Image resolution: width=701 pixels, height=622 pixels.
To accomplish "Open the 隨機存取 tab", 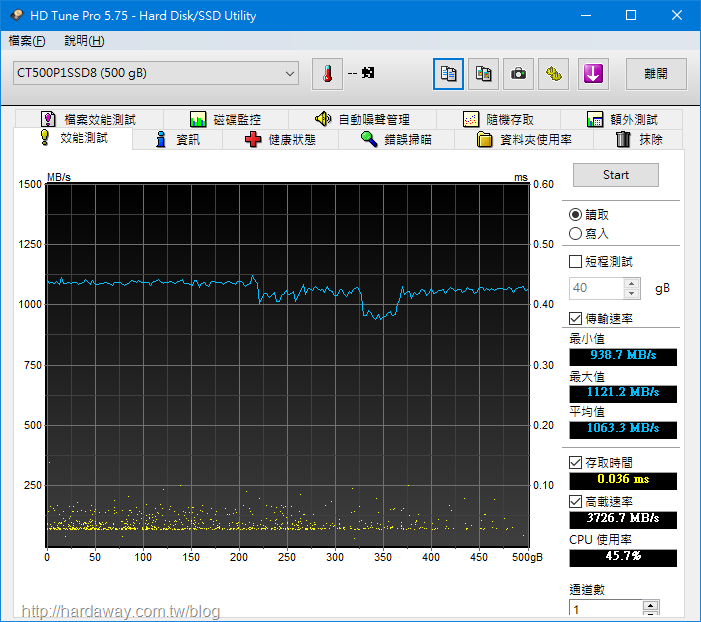I will (x=498, y=119).
